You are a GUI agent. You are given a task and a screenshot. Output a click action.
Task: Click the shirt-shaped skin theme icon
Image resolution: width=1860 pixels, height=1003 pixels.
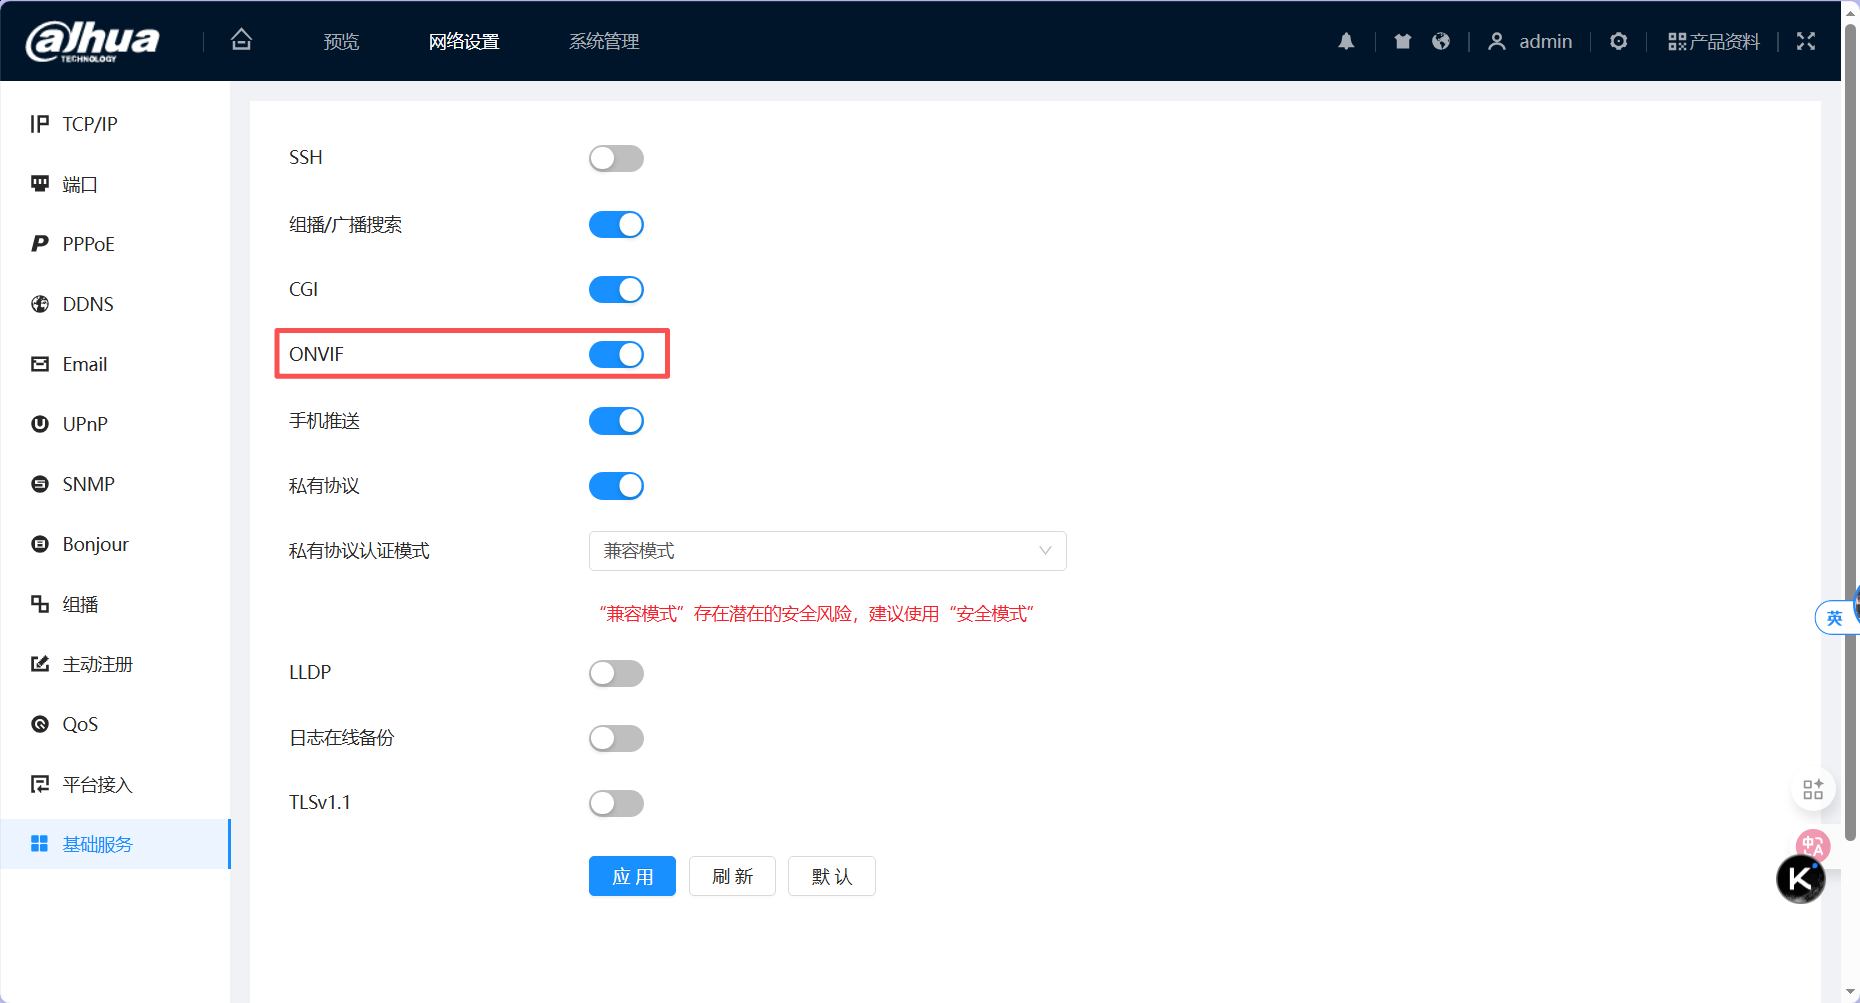(1403, 41)
